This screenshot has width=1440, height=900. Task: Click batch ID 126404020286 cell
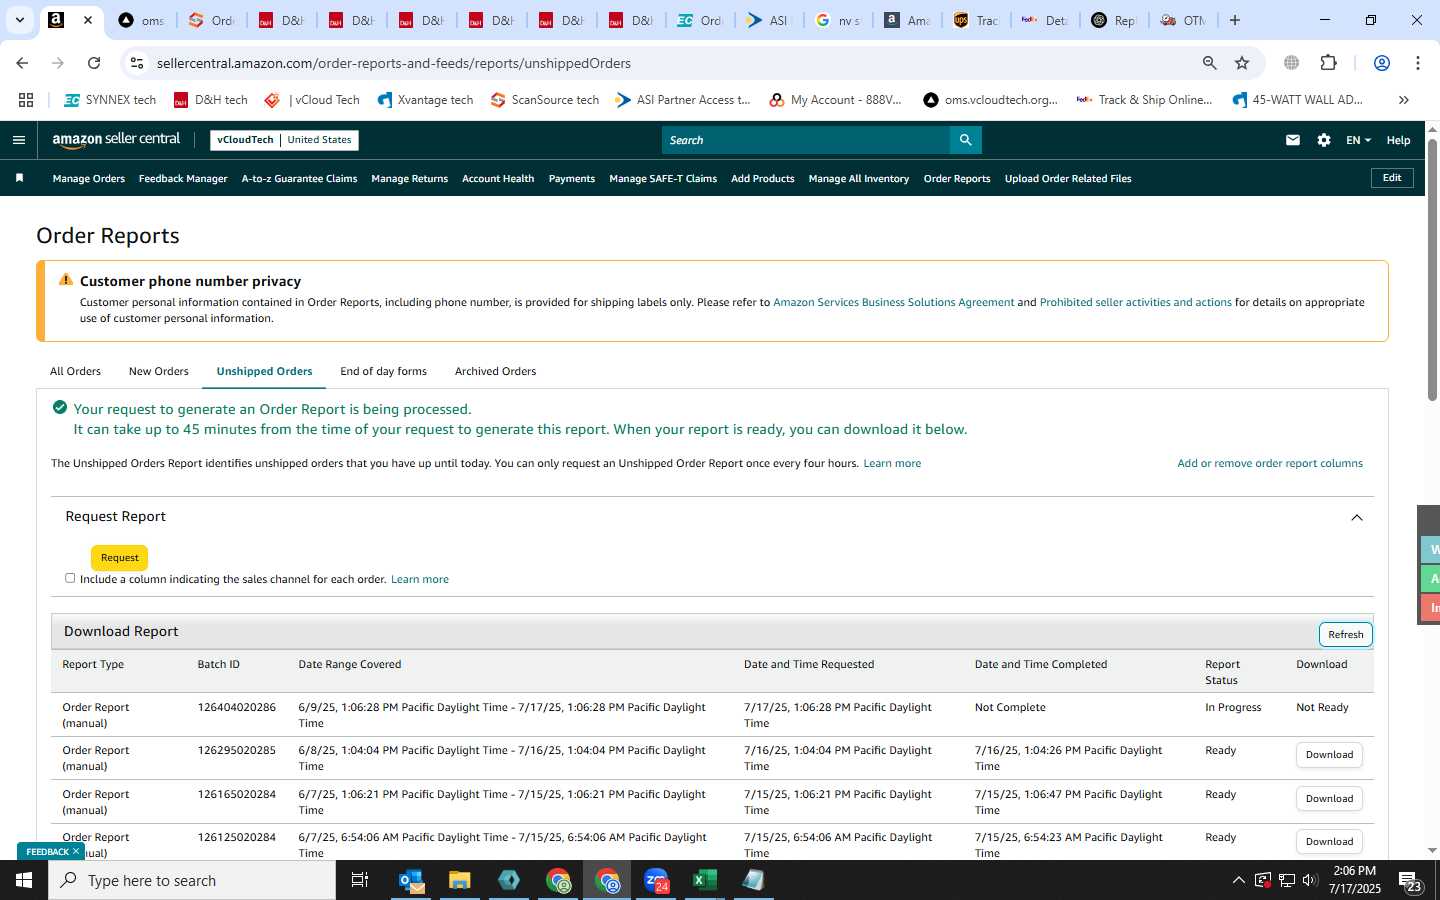click(237, 707)
